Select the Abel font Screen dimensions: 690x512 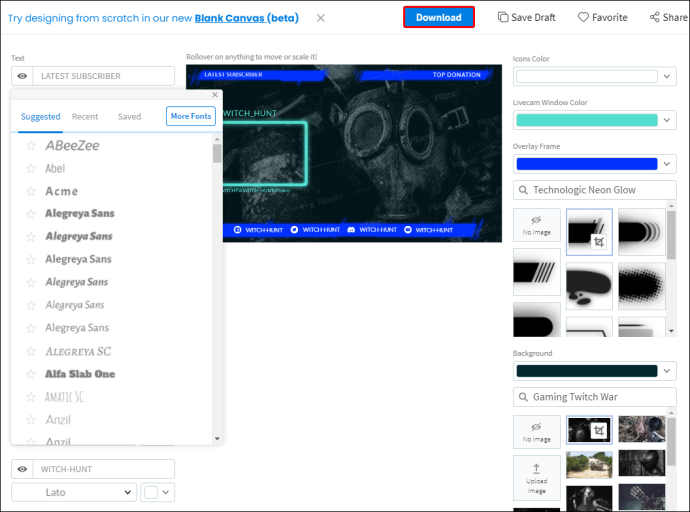coord(55,168)
